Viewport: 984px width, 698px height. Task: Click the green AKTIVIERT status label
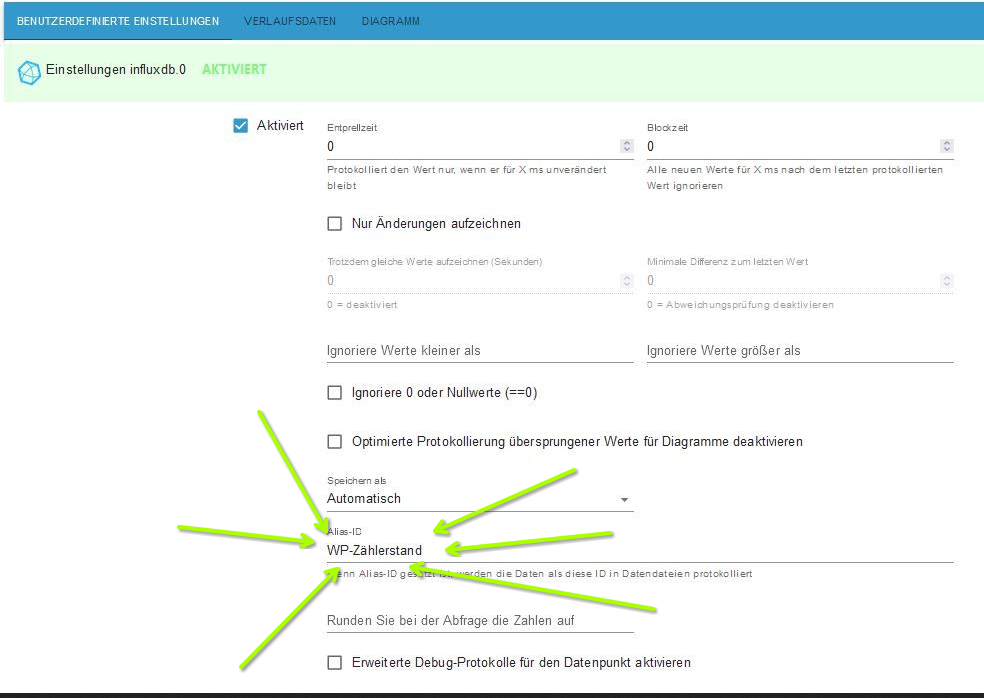(234, 70)
